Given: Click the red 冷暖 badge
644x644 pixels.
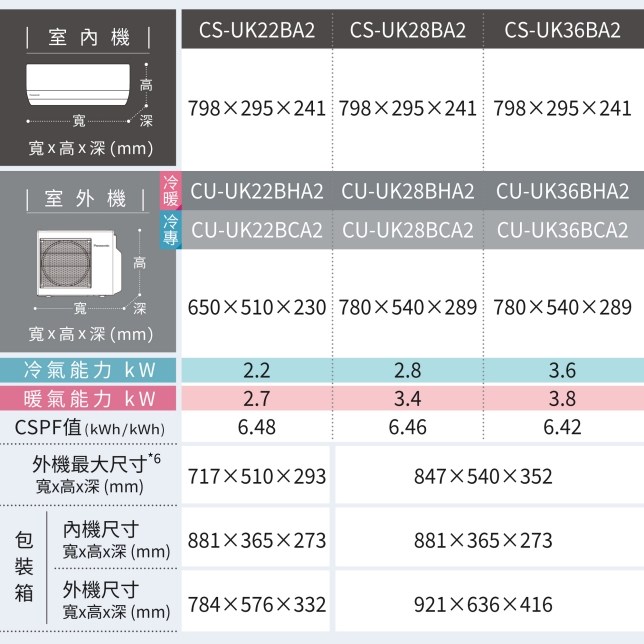Looking at the screenshot, I should coord(171,190).
